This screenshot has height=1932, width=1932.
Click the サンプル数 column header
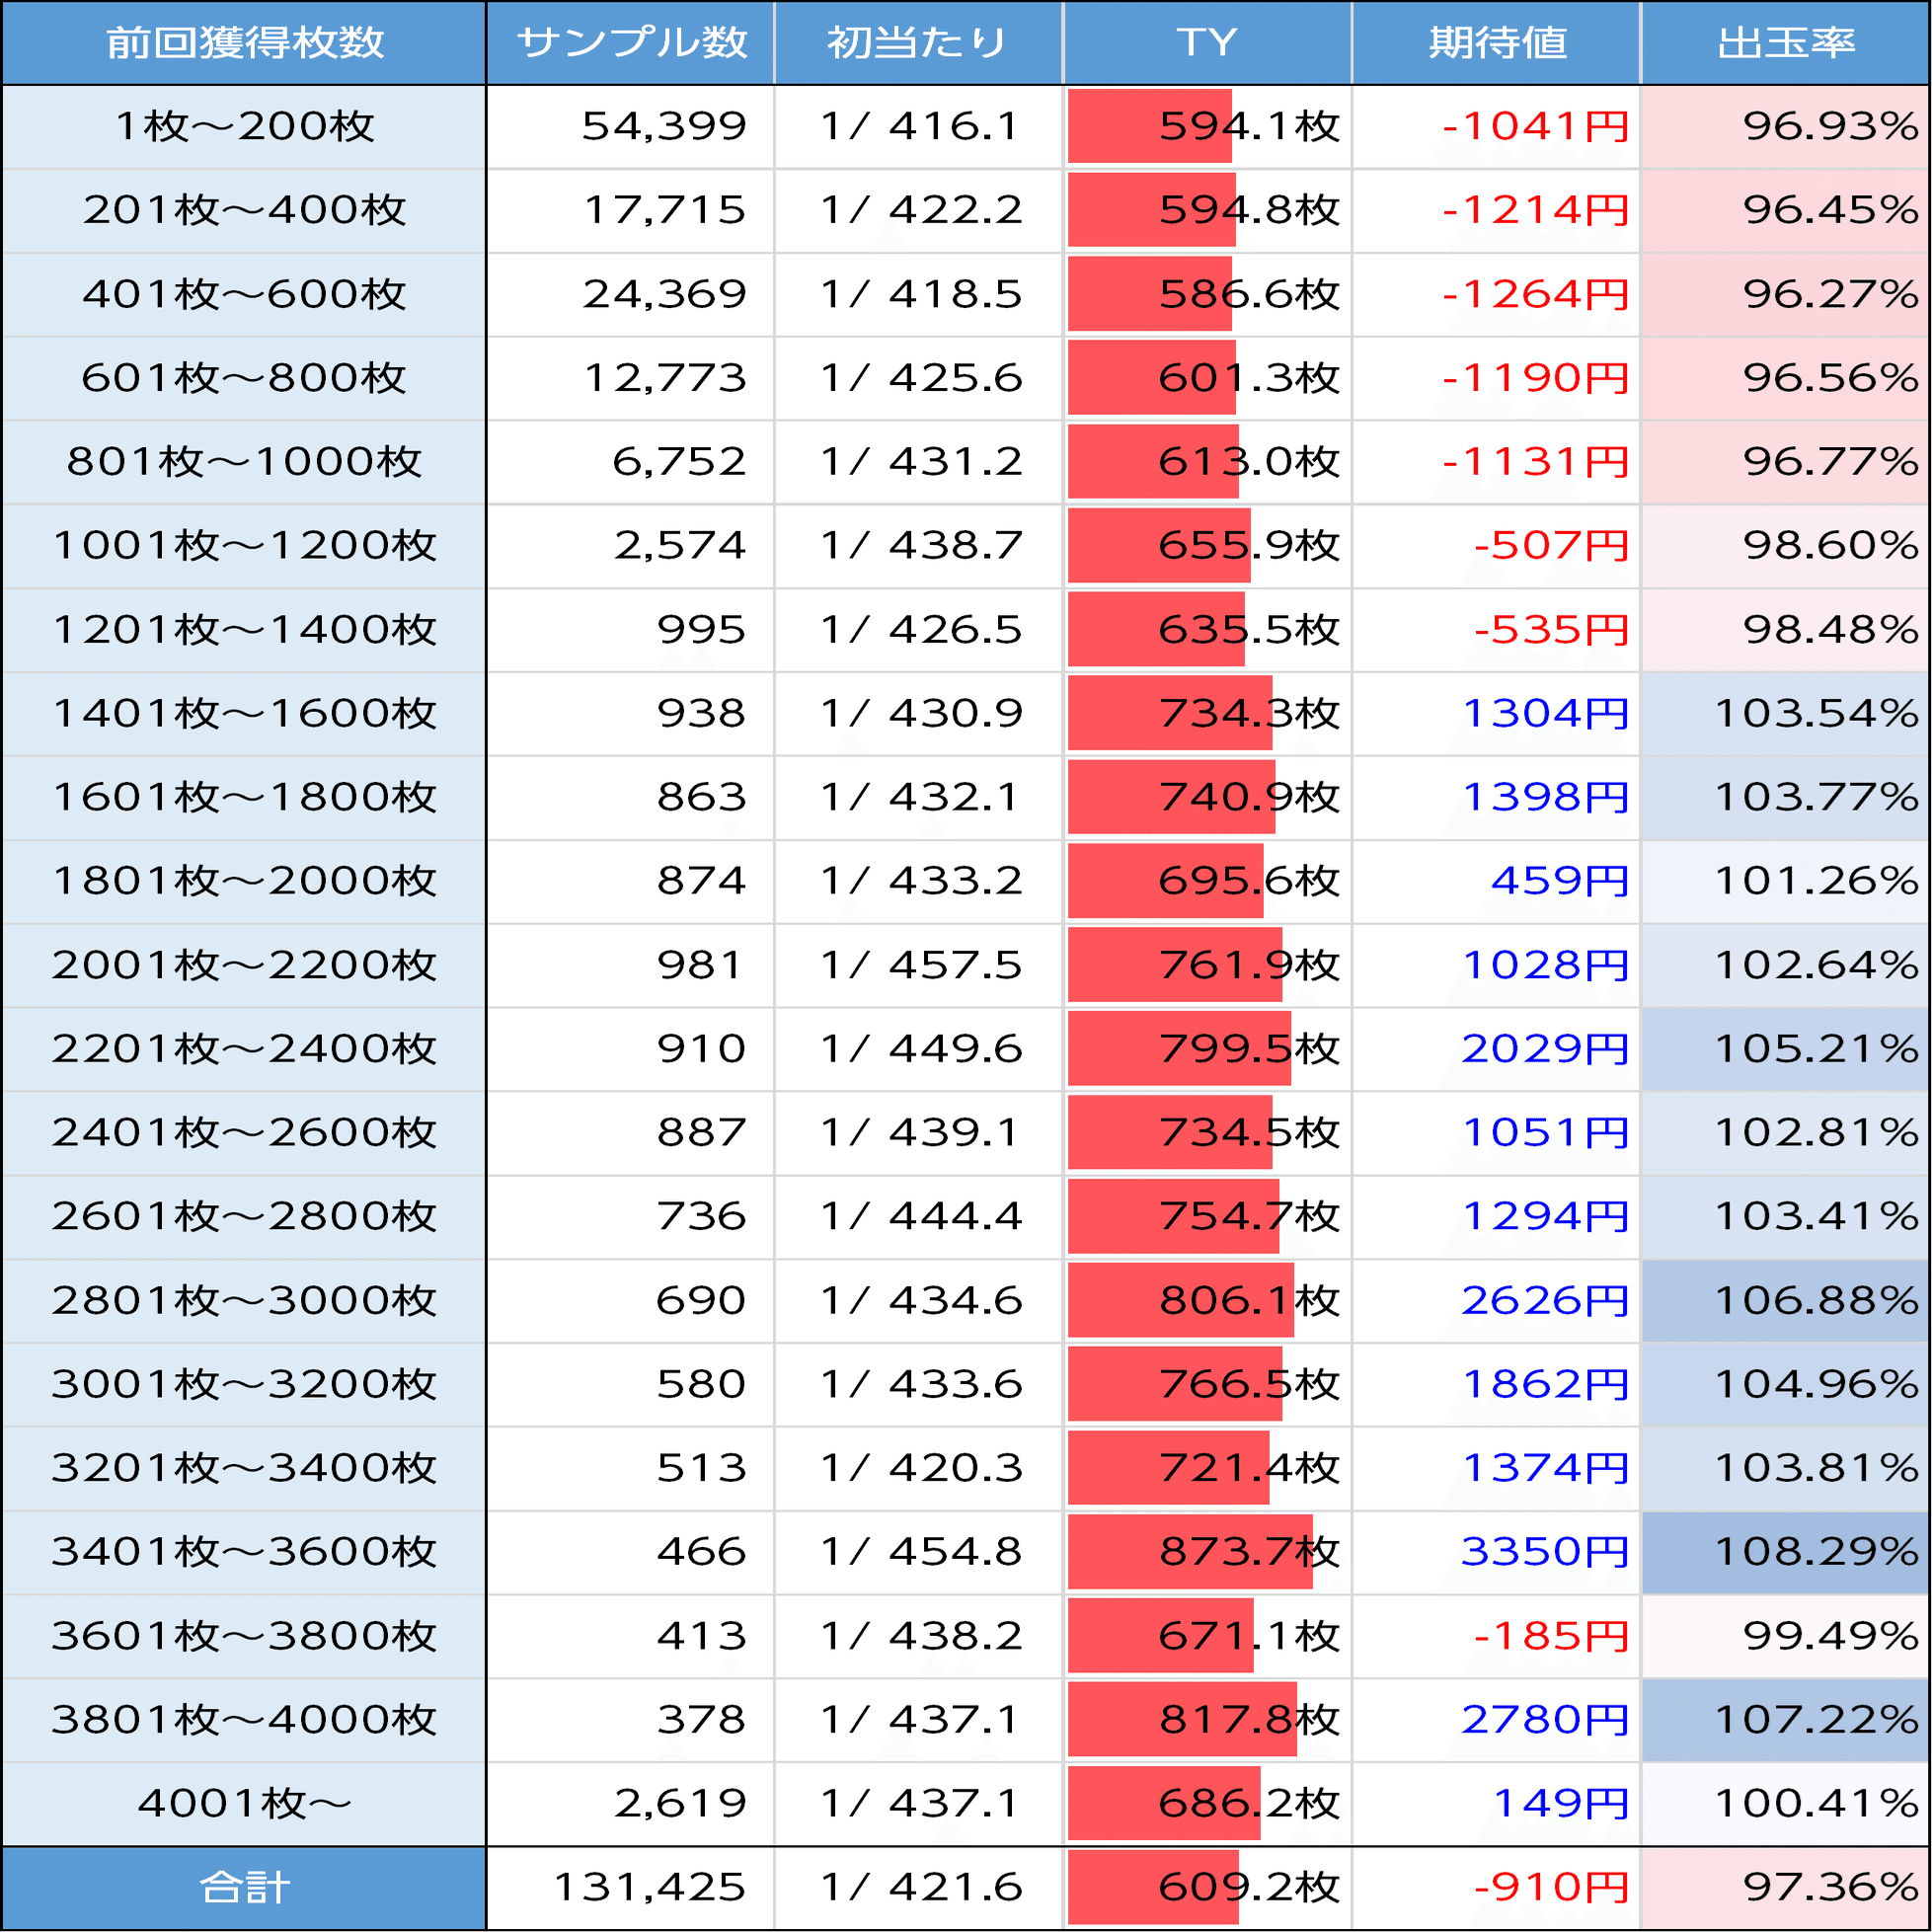click(x=631, y=42)
